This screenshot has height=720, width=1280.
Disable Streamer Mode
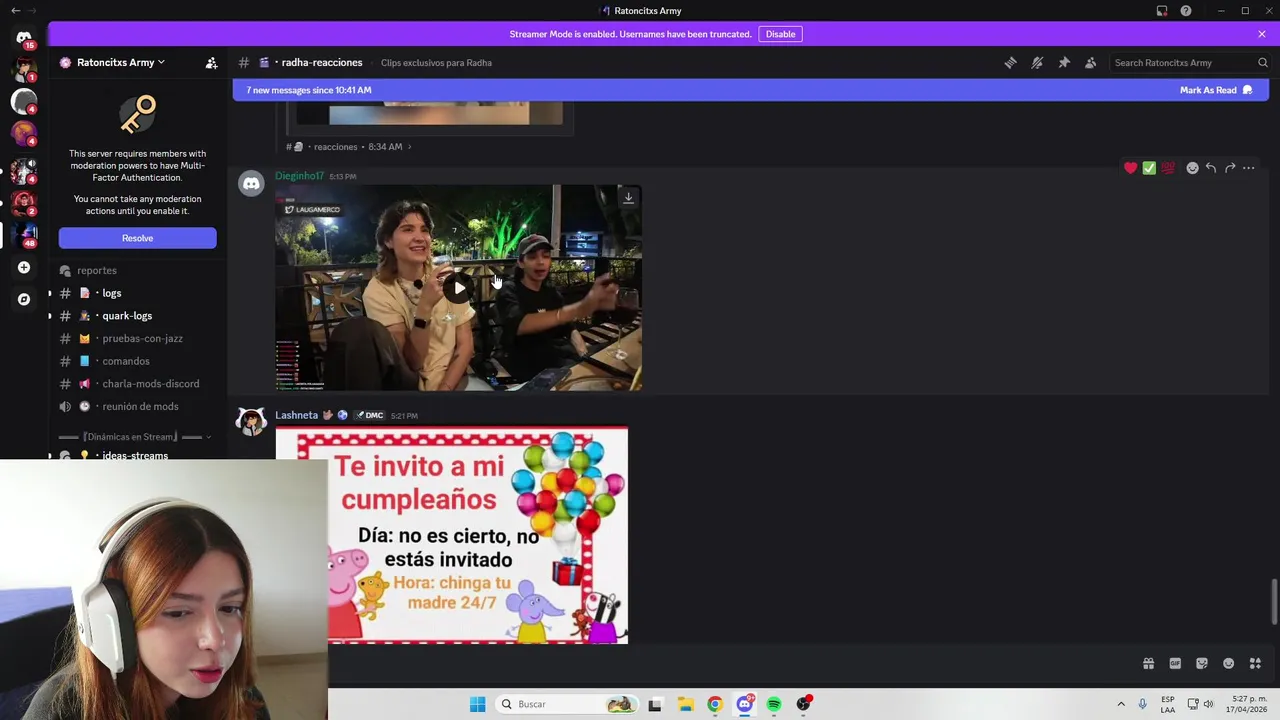(780, 34)
